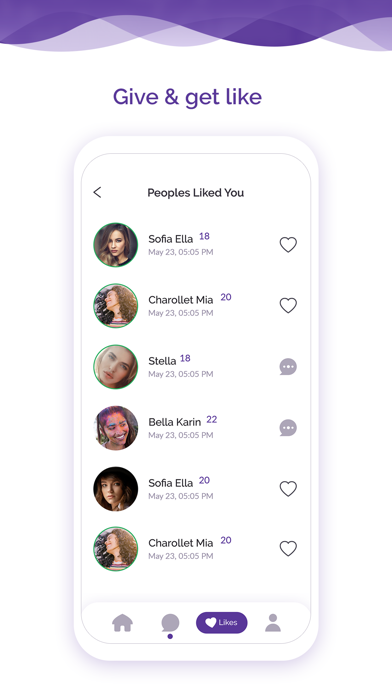View Stella's profile picture

coord(115,367)
